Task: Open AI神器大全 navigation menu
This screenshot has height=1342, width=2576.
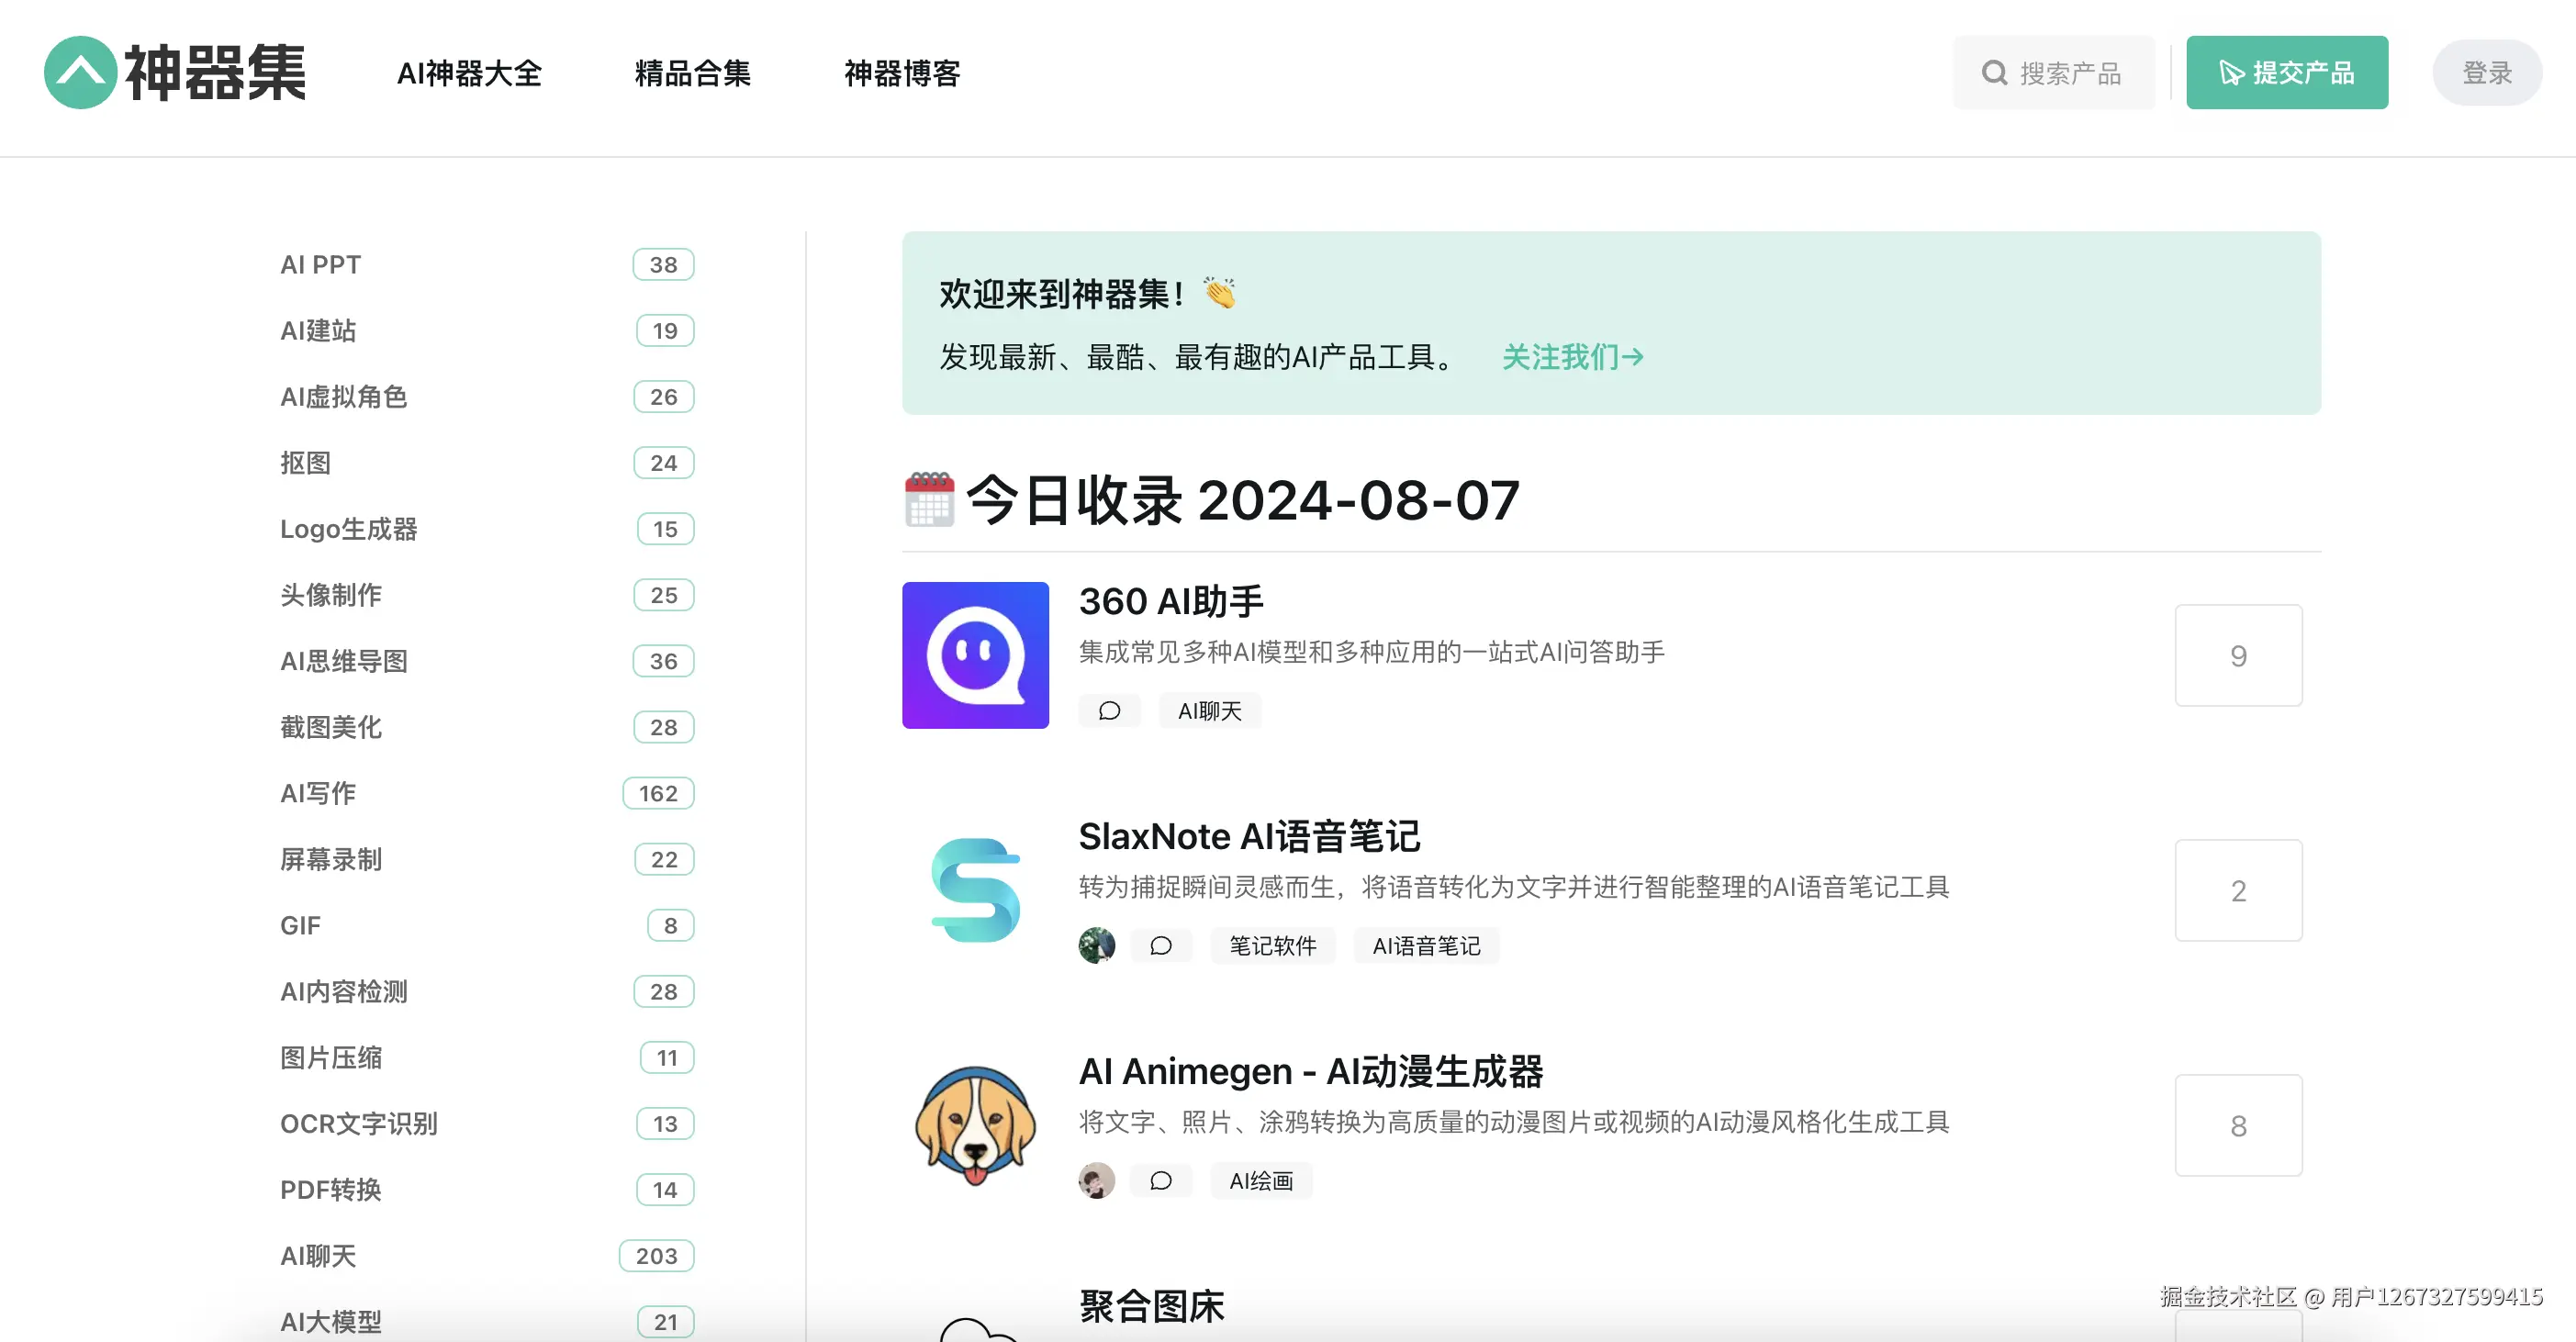Action: (469, 73)
